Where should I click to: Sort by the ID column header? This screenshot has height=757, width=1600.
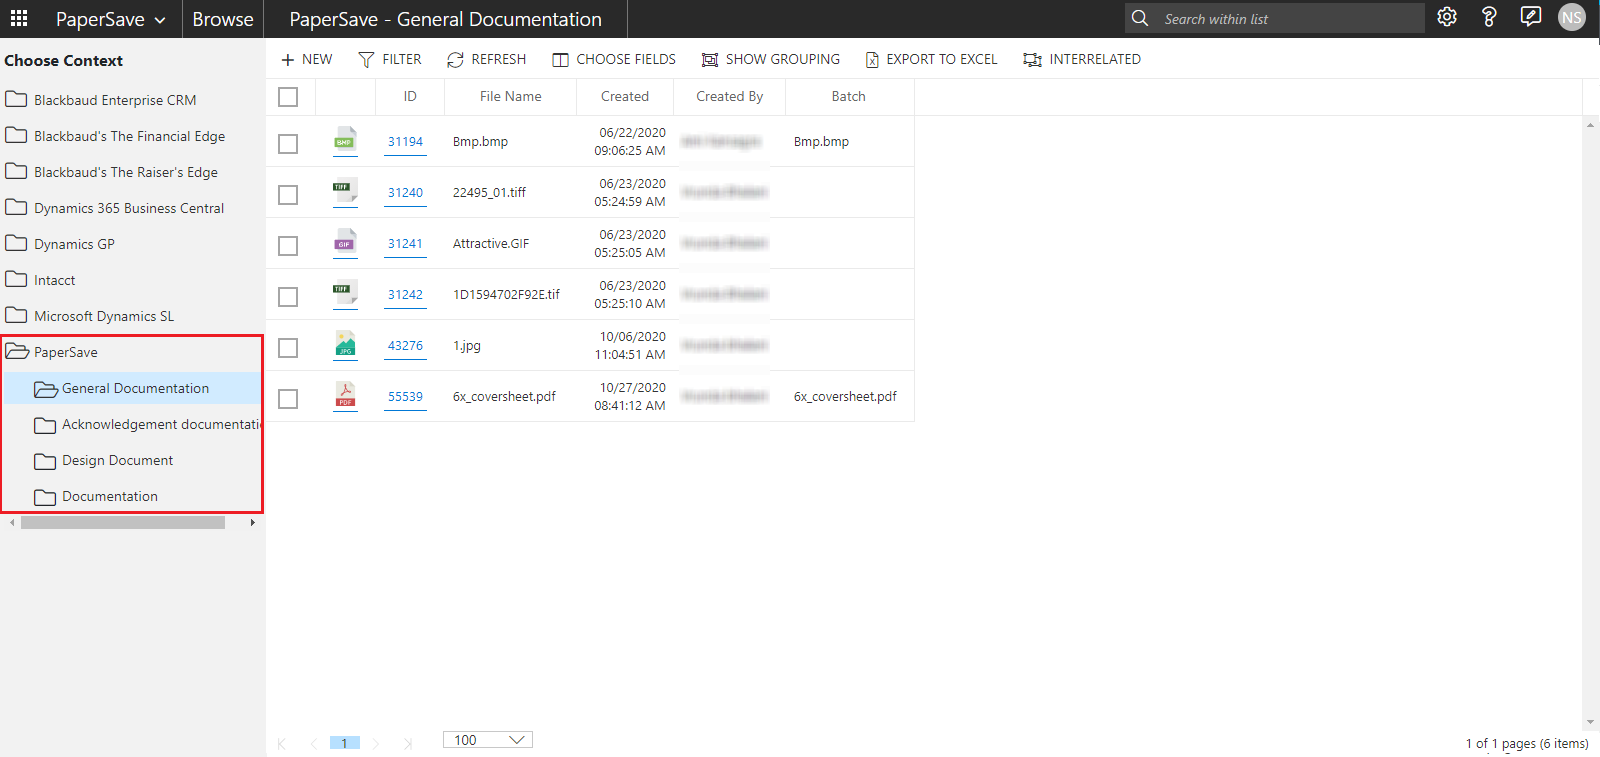click(x=410, y=97)
